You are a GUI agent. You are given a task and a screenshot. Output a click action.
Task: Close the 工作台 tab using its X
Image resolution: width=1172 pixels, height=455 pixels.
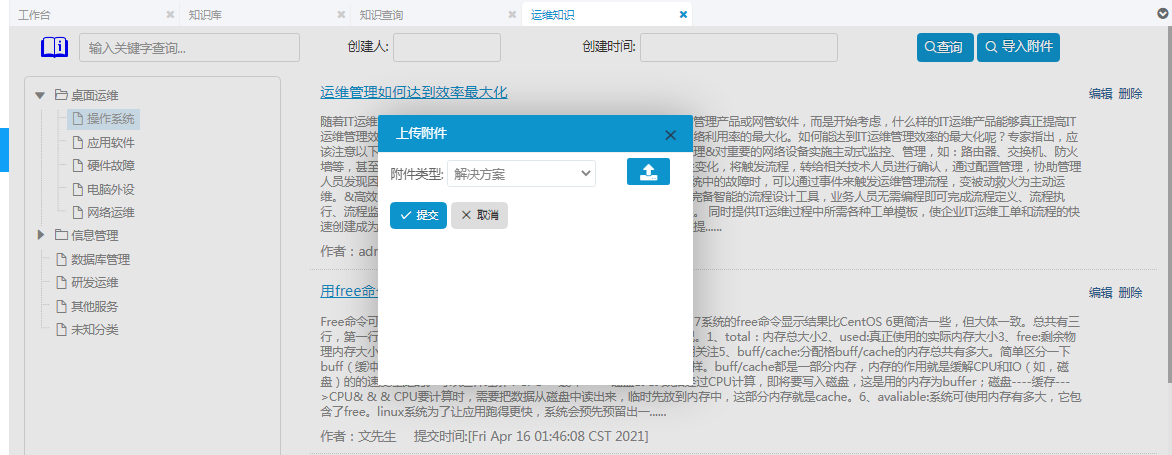click(x=170, y=15)
